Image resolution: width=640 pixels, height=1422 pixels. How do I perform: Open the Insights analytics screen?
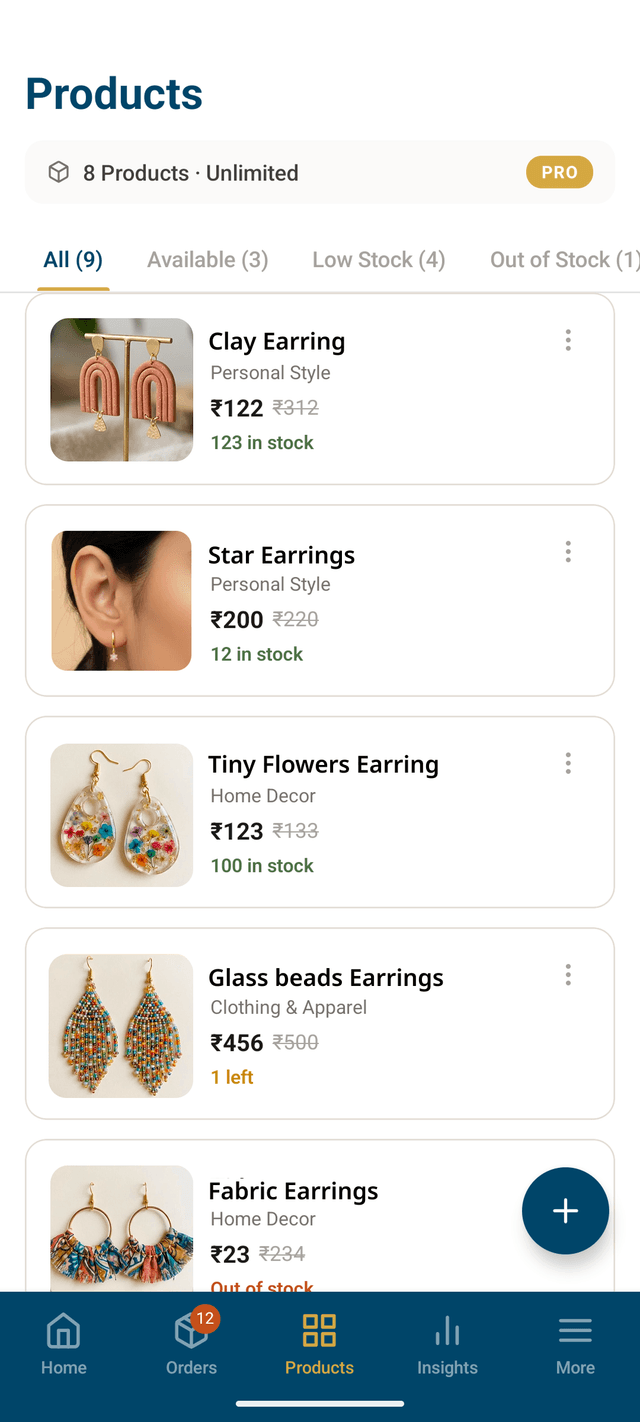[x=447, y=1344]
